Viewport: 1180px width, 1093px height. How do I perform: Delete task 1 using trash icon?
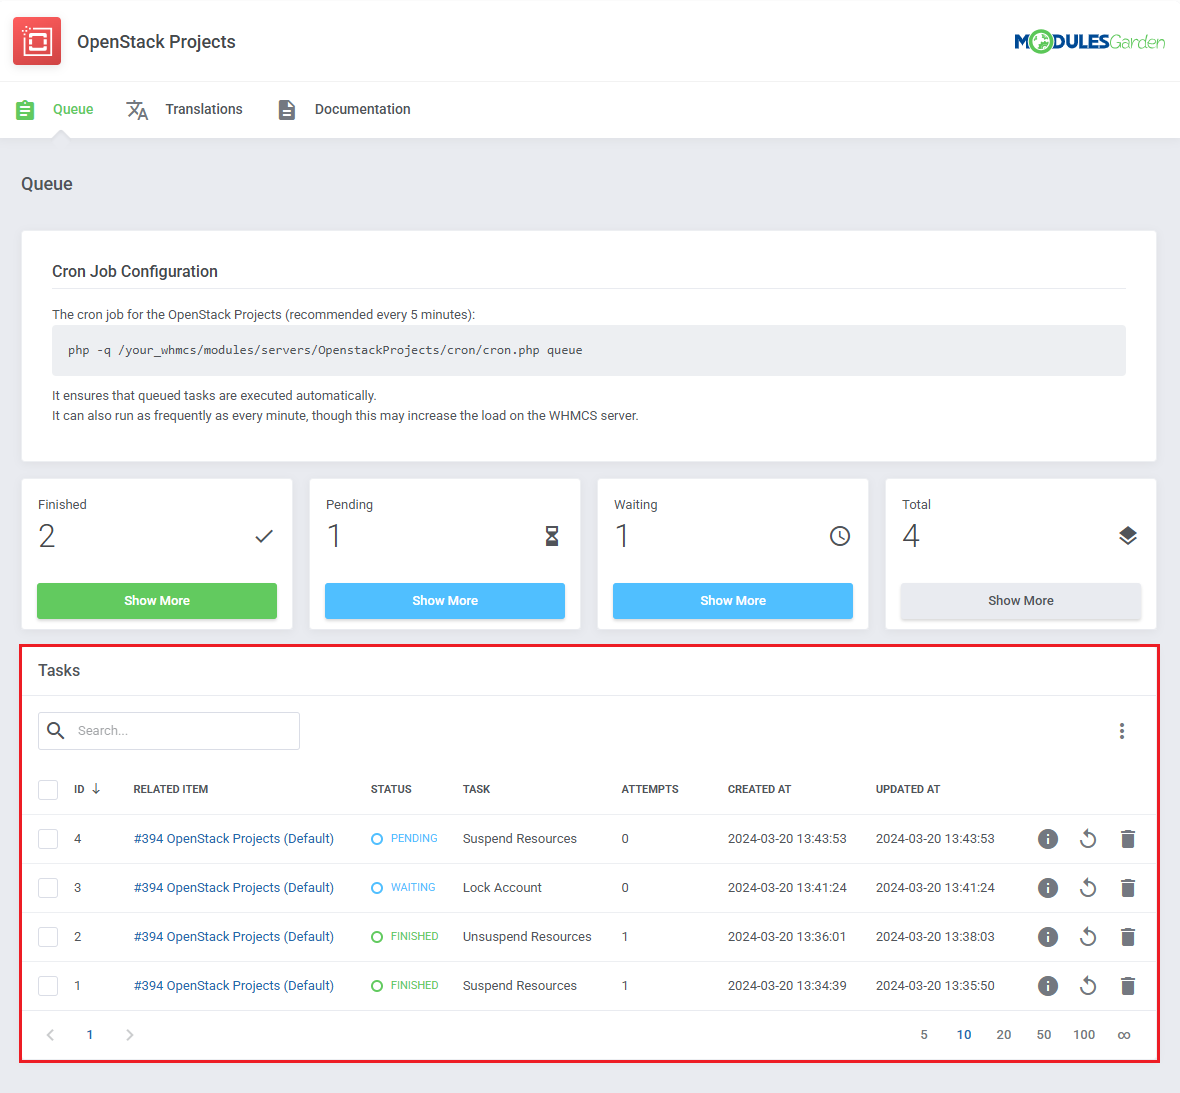coord(1127,985)
